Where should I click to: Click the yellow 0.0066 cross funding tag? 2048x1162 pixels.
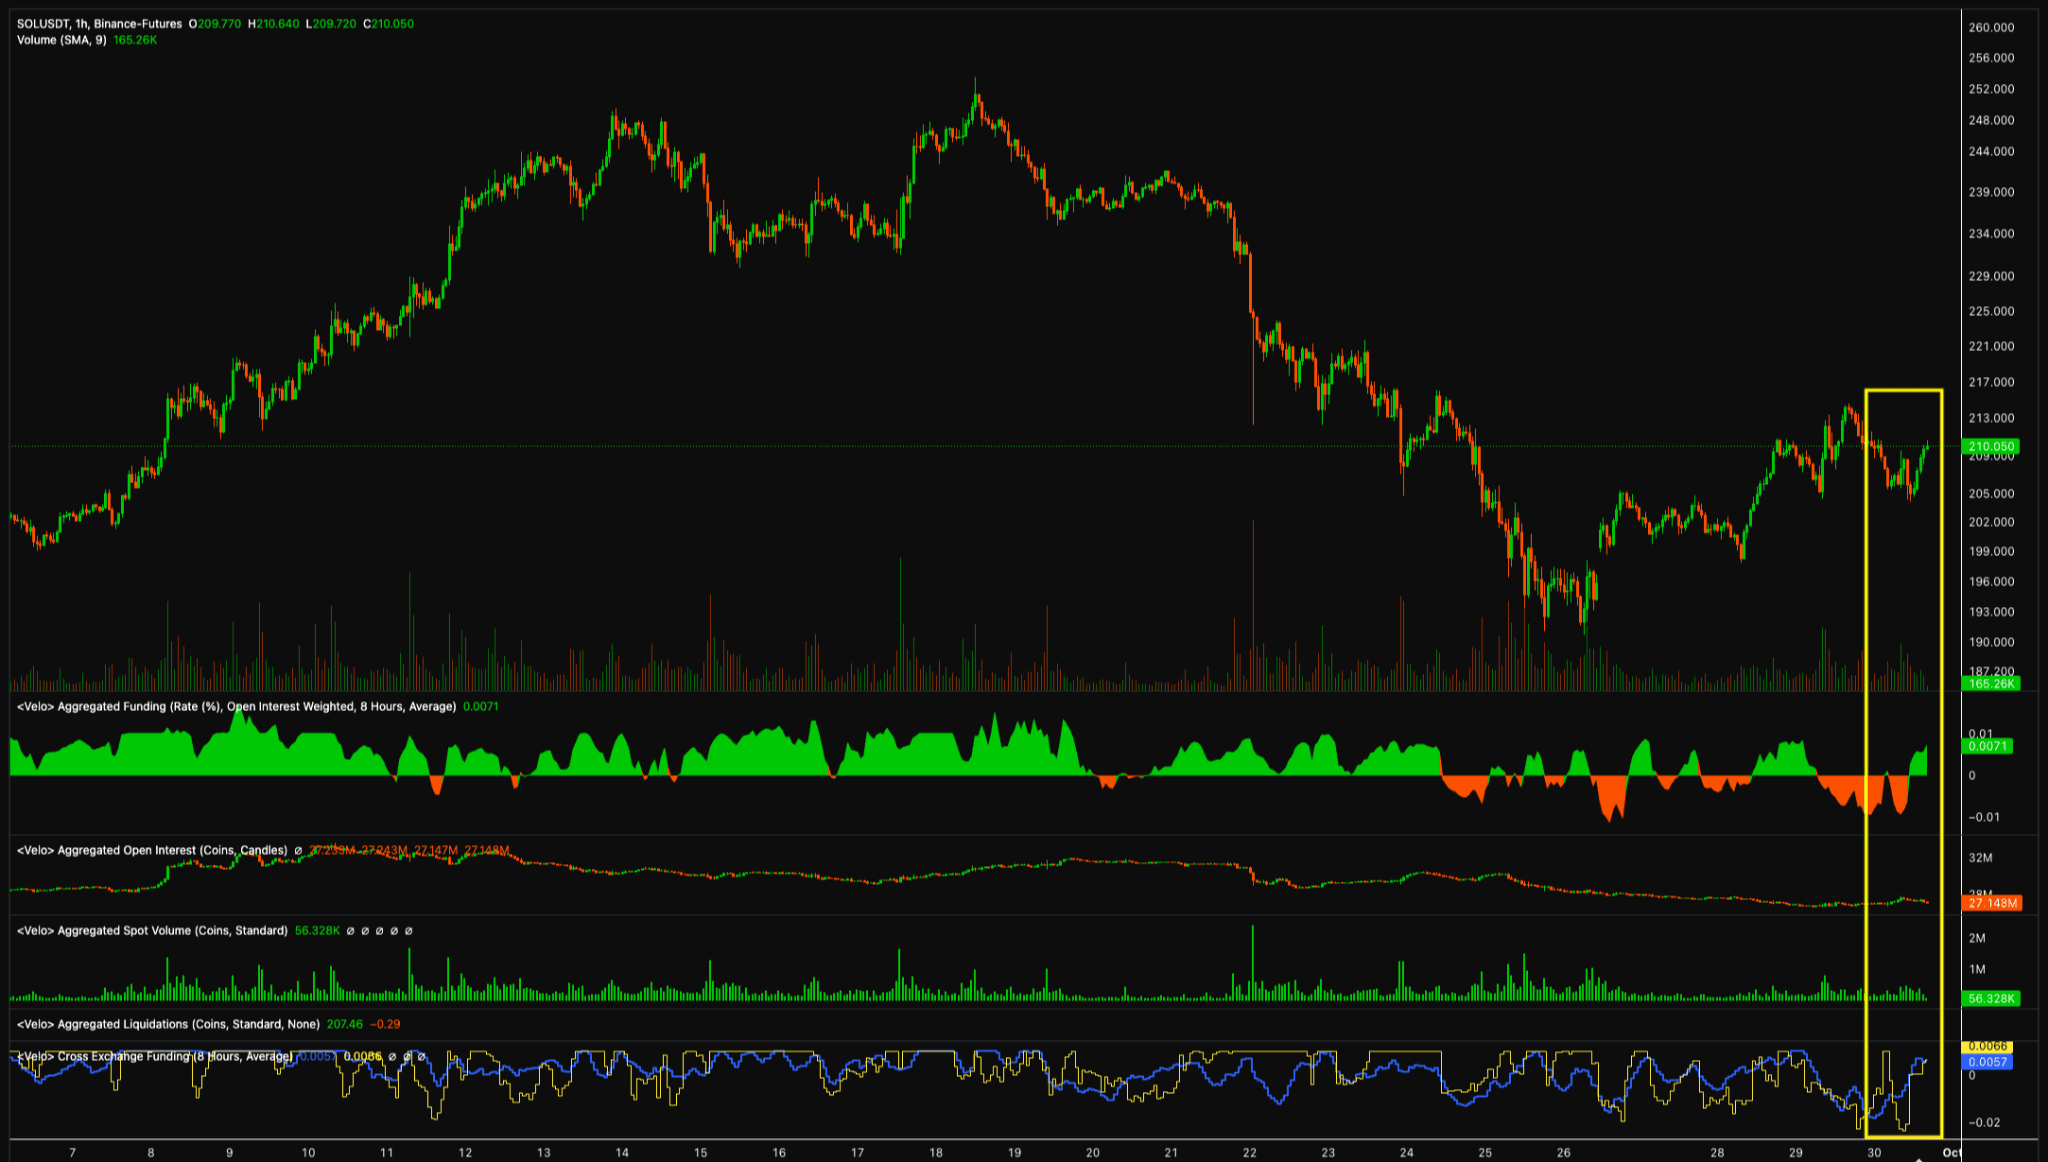coord(1987,1047)
